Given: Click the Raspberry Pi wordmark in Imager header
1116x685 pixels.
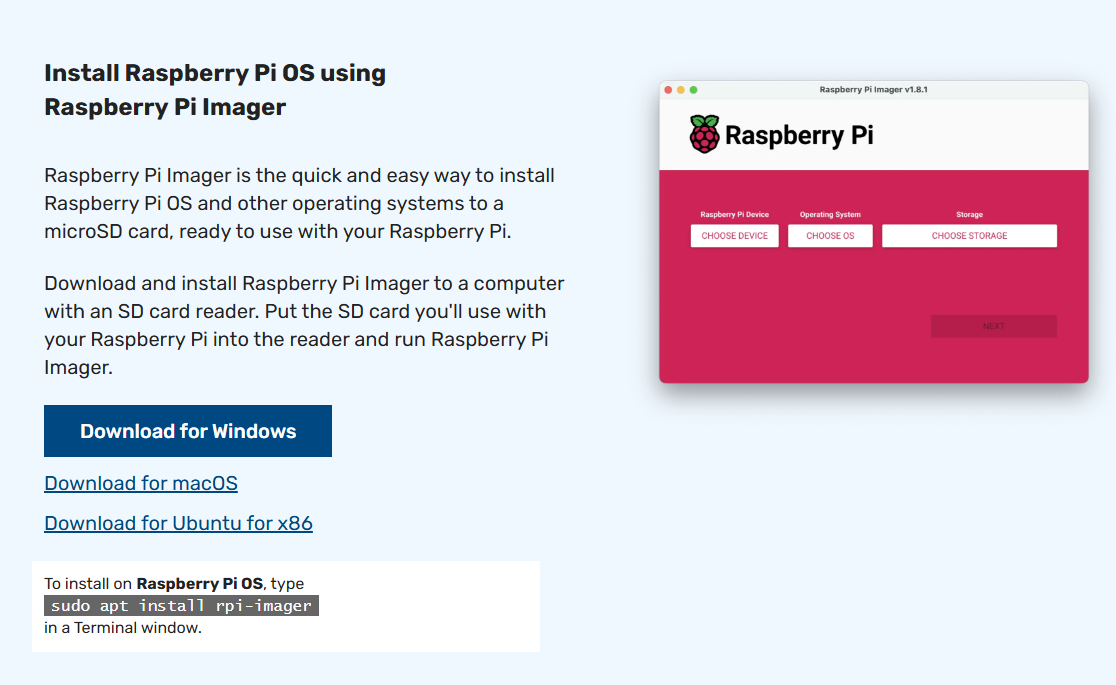Looking at the screenshot, I should coord(799,135).
